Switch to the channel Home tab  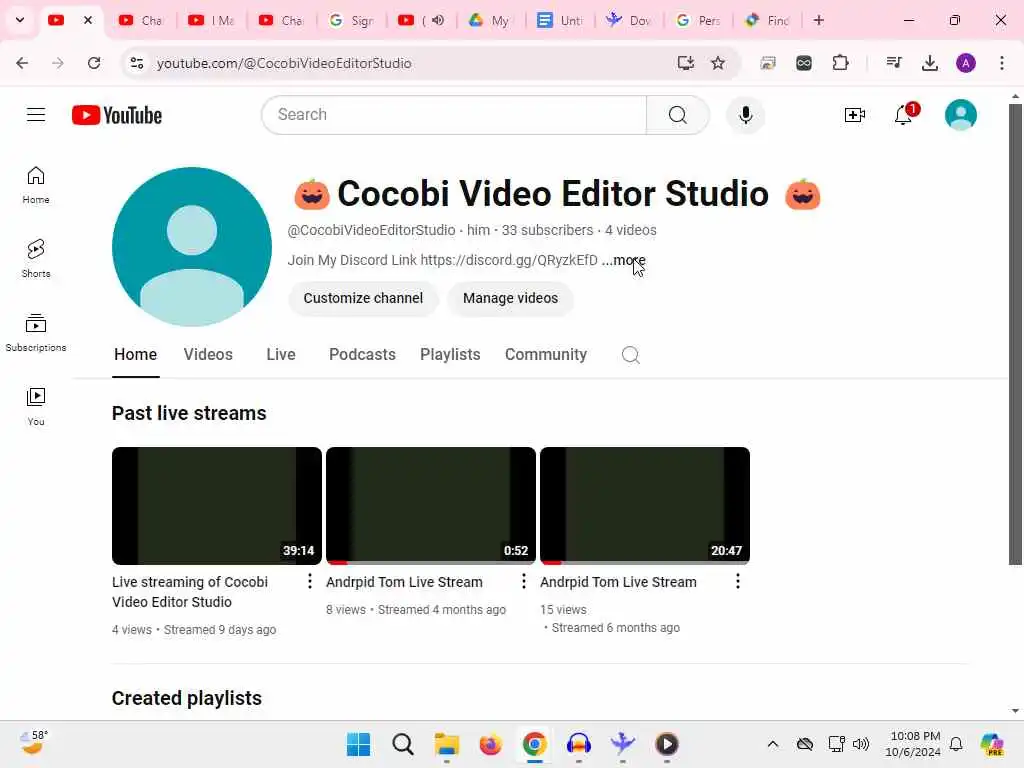(x=136, y=355)
